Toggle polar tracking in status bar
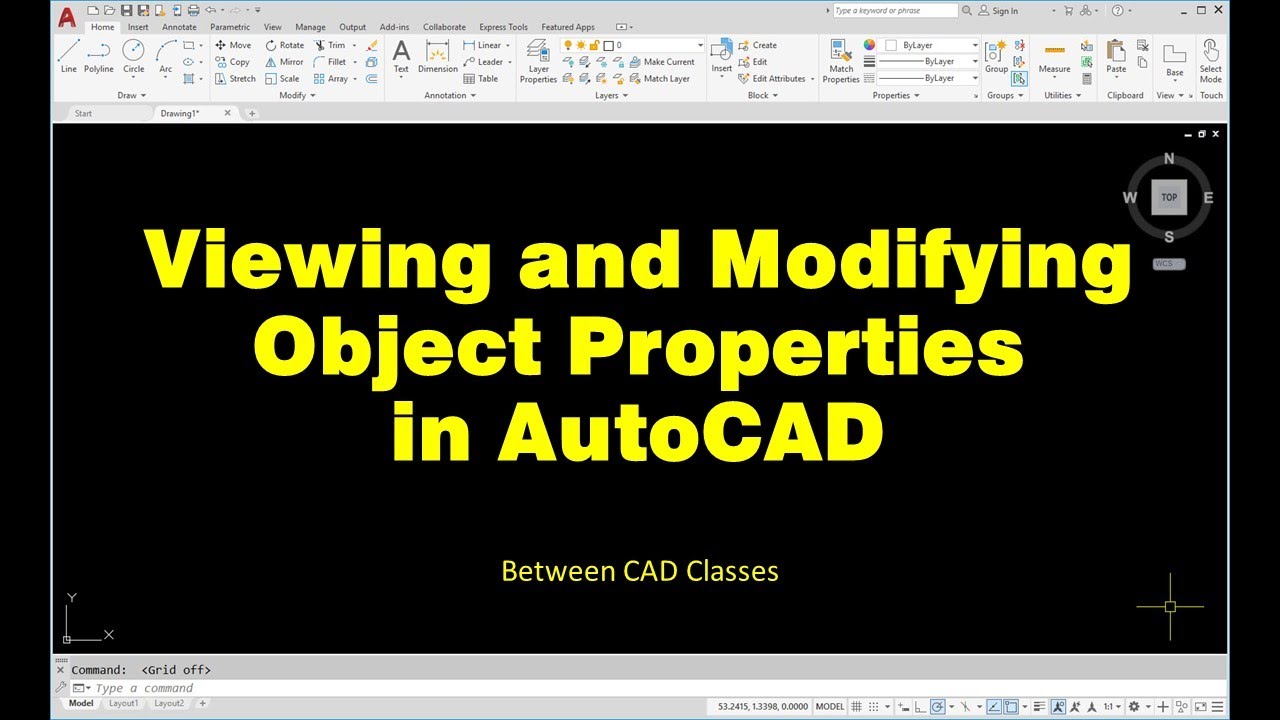1280x720 pixels. [937, 706]
